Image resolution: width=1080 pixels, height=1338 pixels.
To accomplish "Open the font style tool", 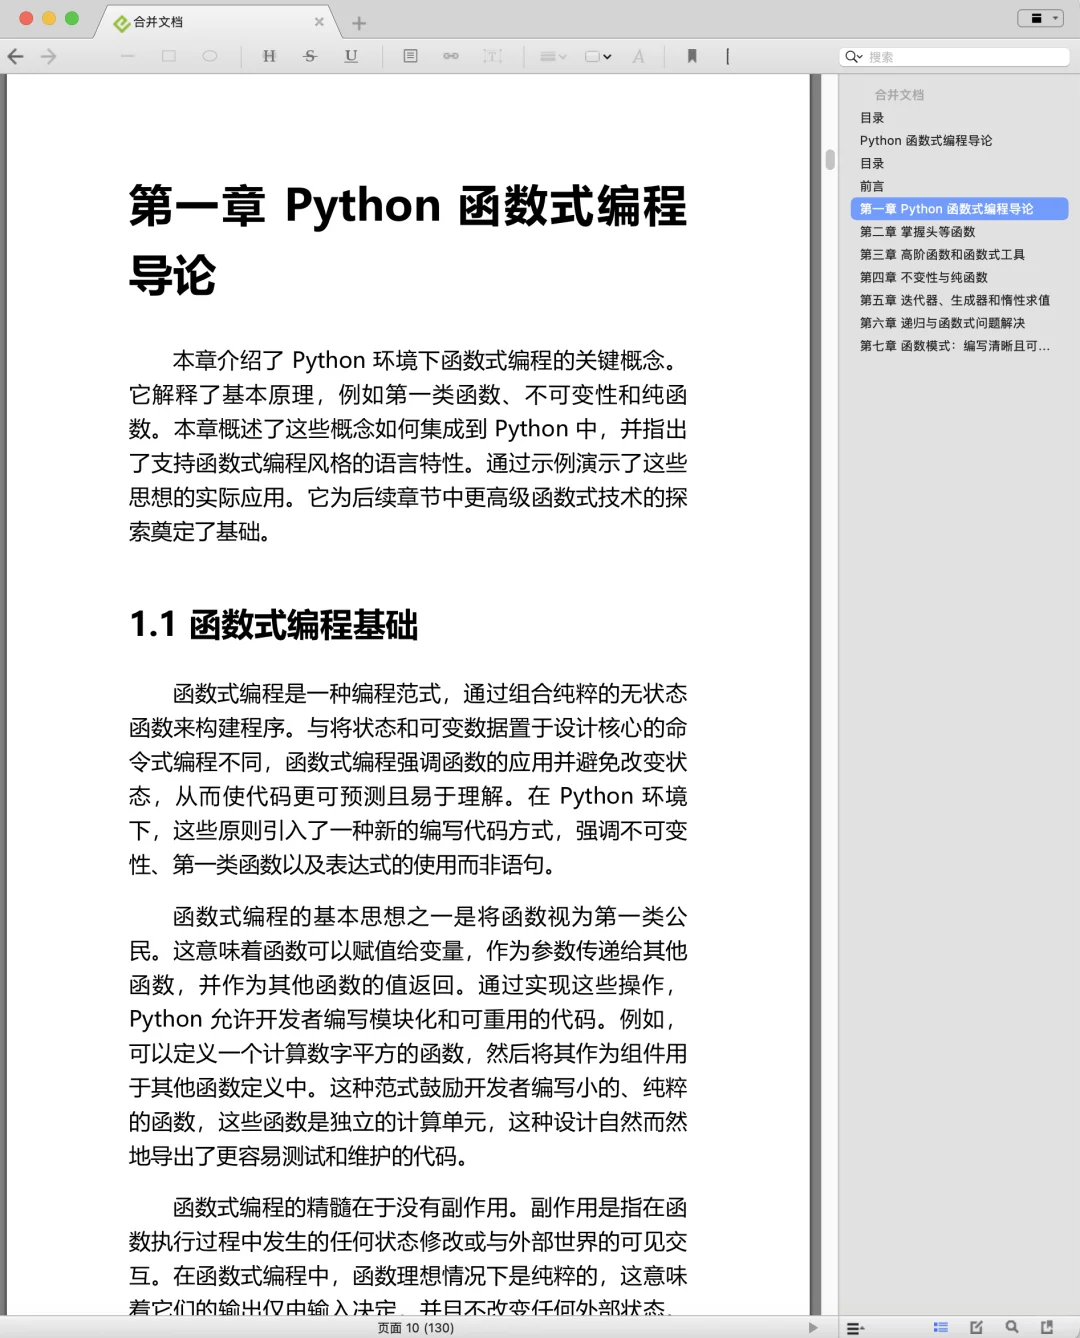I will [639, 56].
